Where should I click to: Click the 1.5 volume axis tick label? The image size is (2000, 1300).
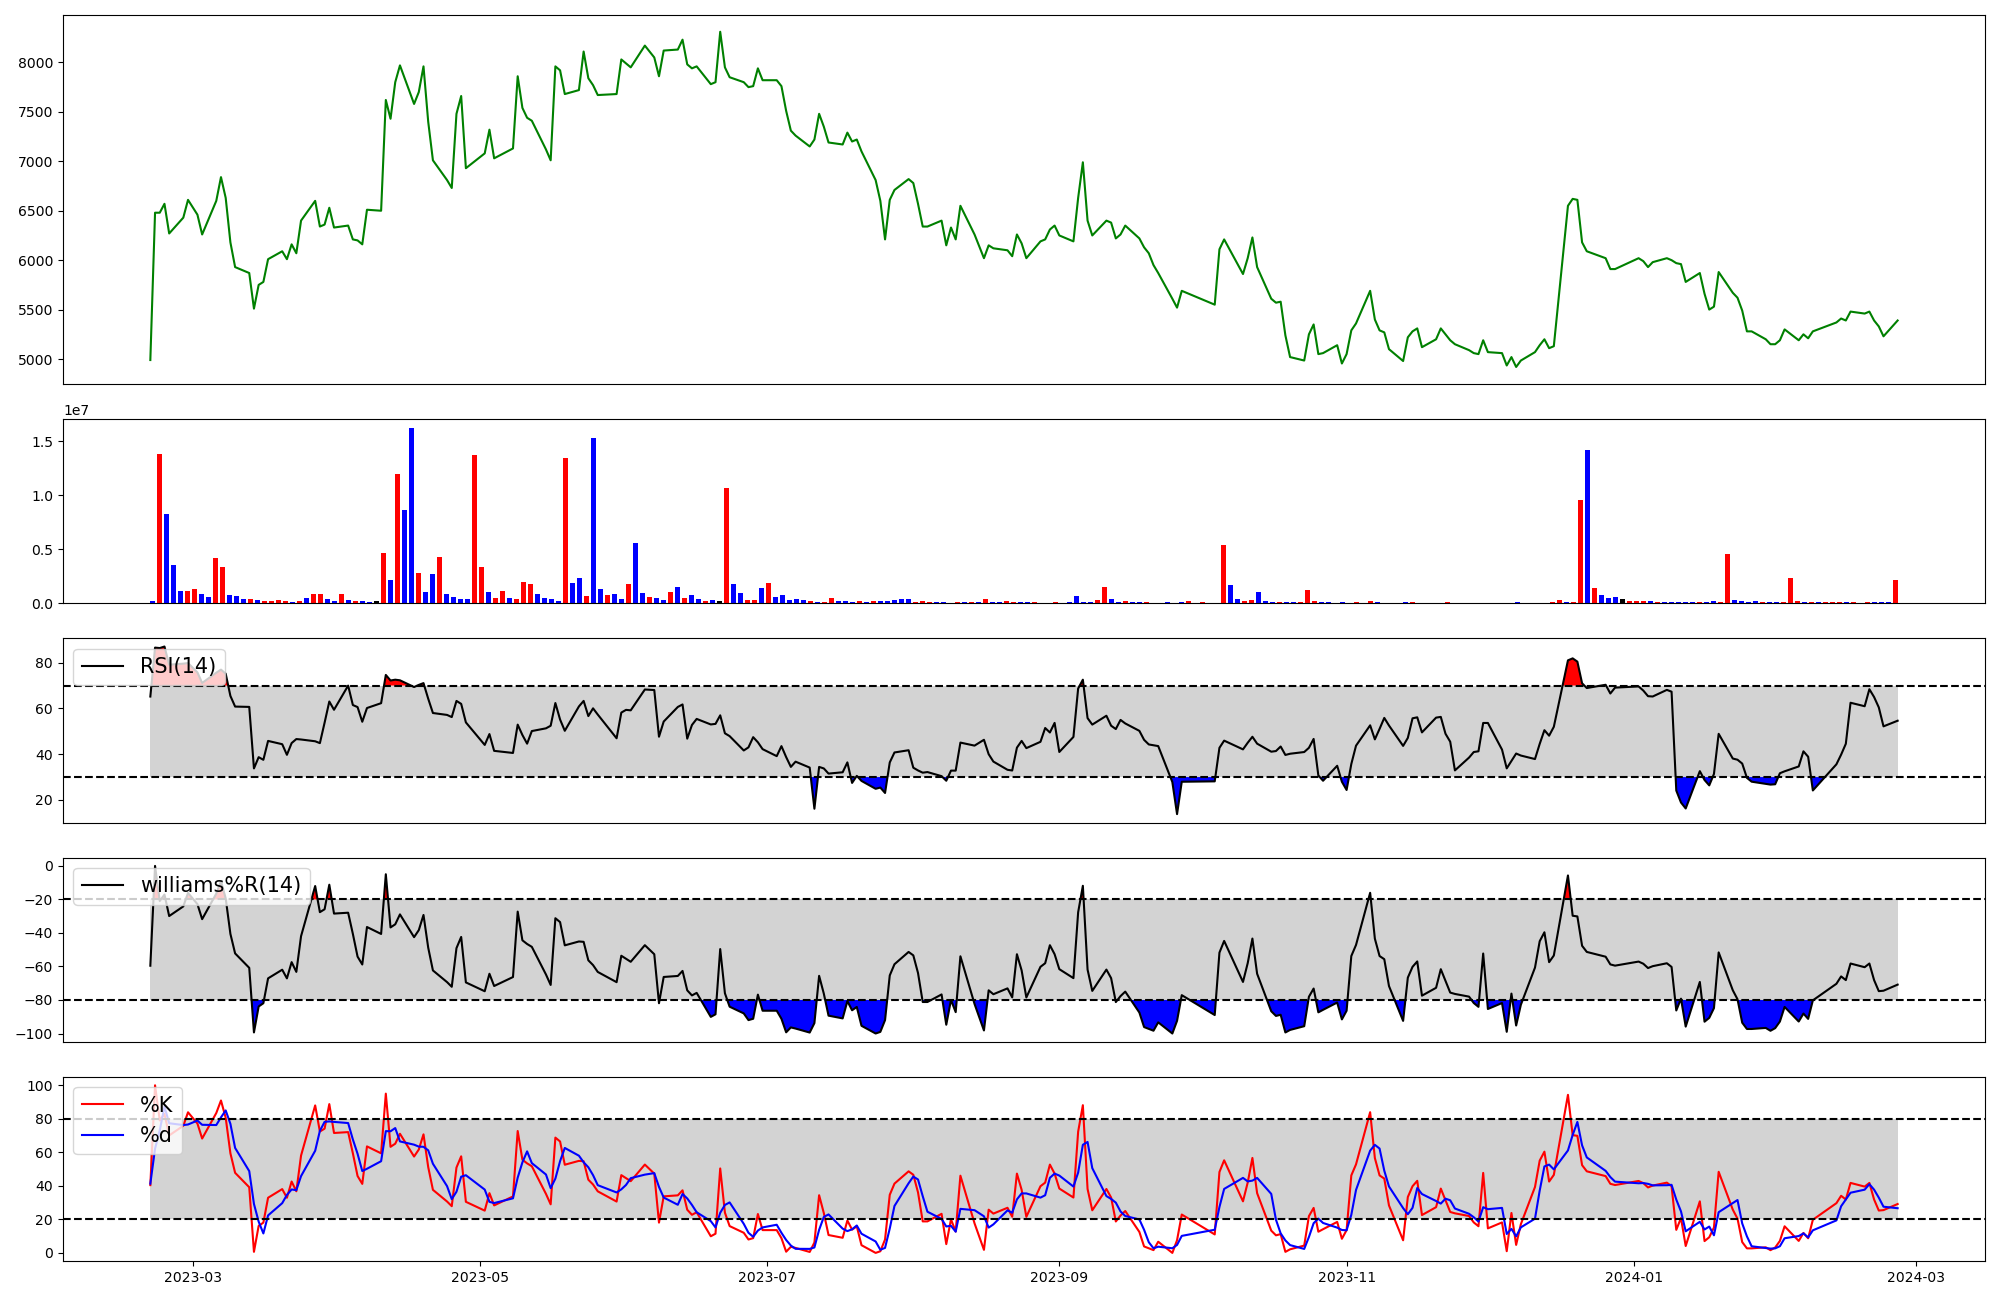(43, 442)
